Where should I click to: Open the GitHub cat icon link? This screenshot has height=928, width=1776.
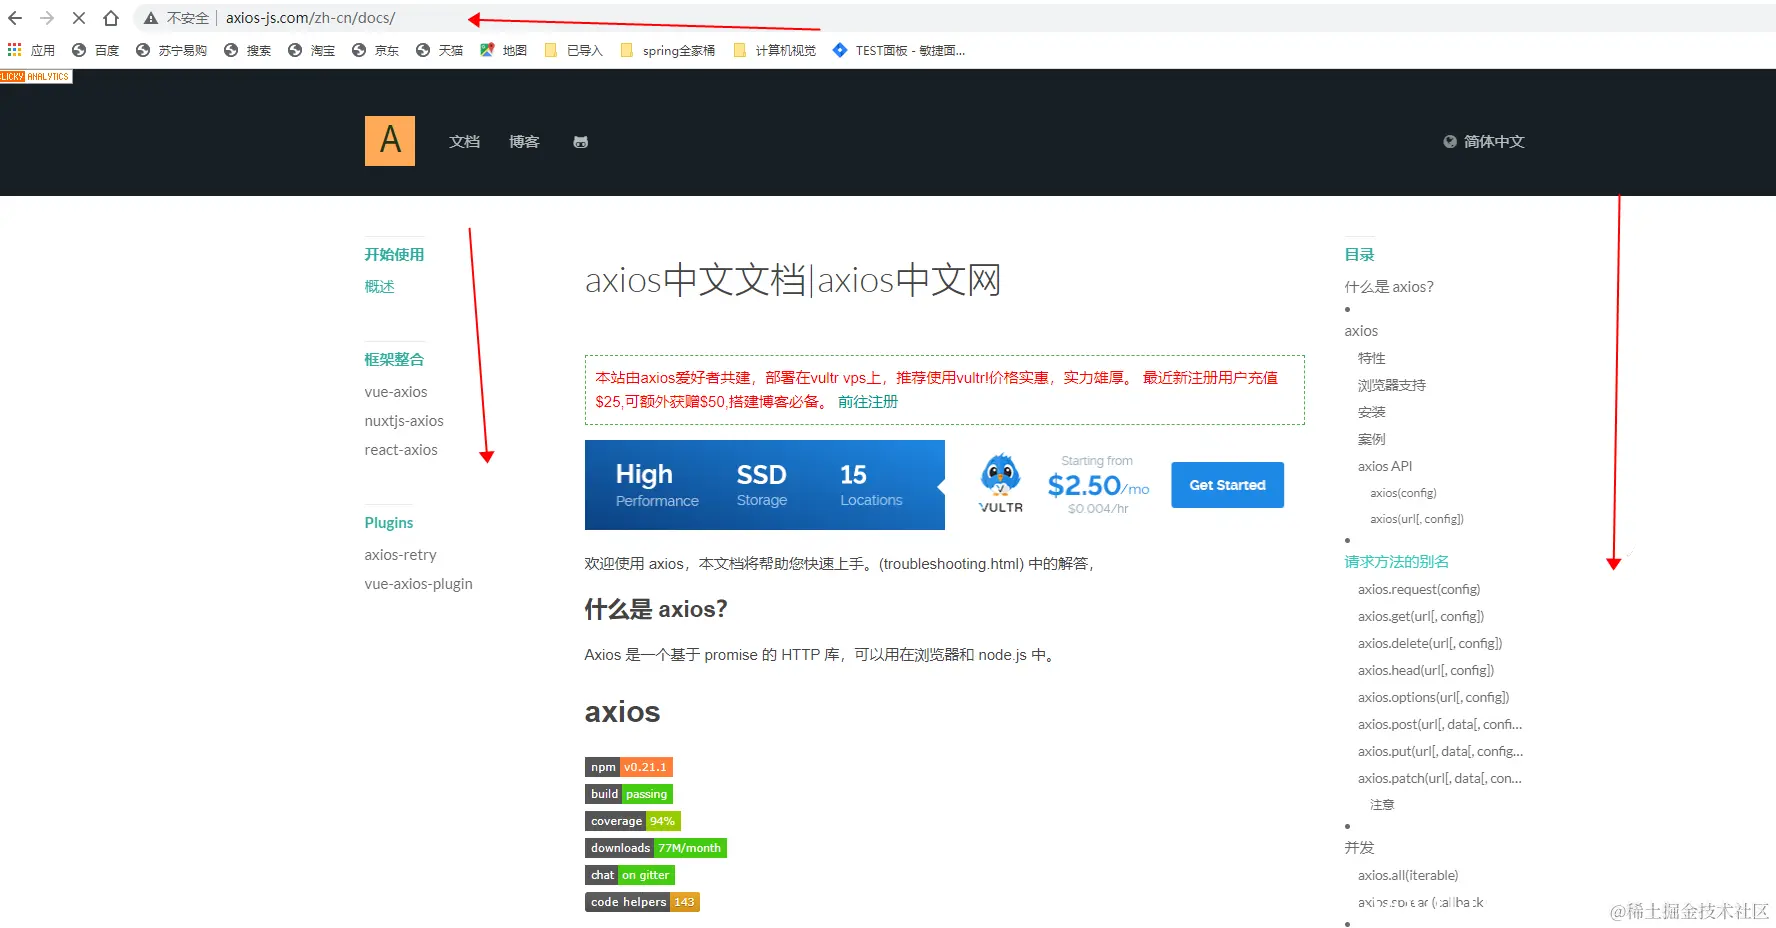(x=580, y=142)
